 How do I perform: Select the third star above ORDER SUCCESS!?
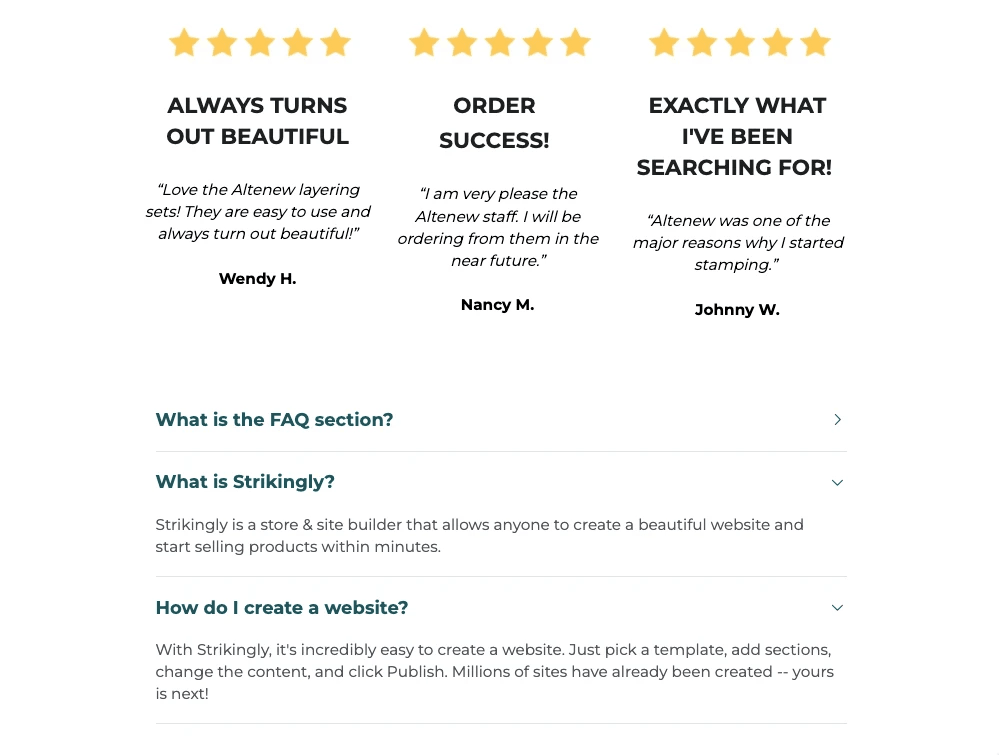click(x=499, y=42)
